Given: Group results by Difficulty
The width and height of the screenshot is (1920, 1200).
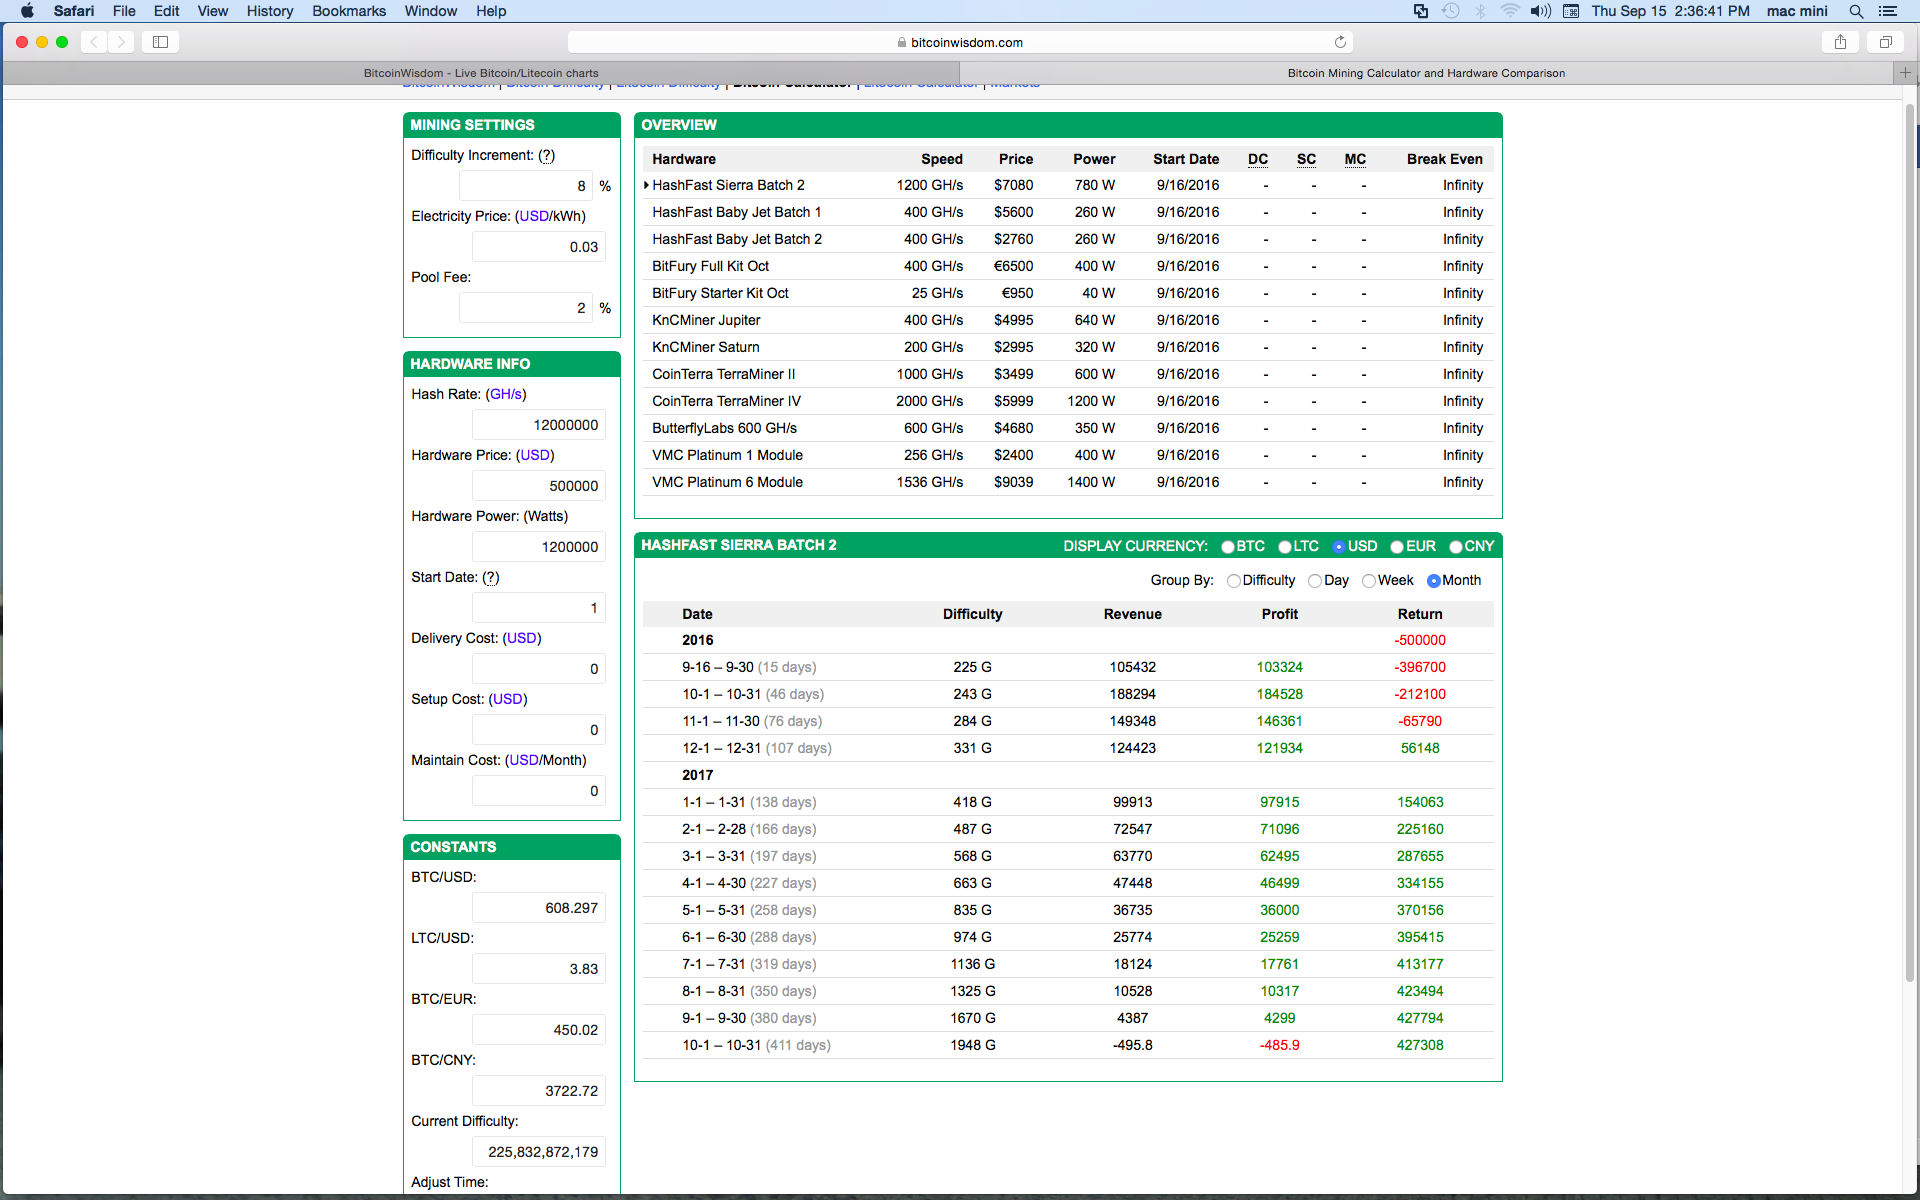Looking at the screenshot, I should (1234, 581).
